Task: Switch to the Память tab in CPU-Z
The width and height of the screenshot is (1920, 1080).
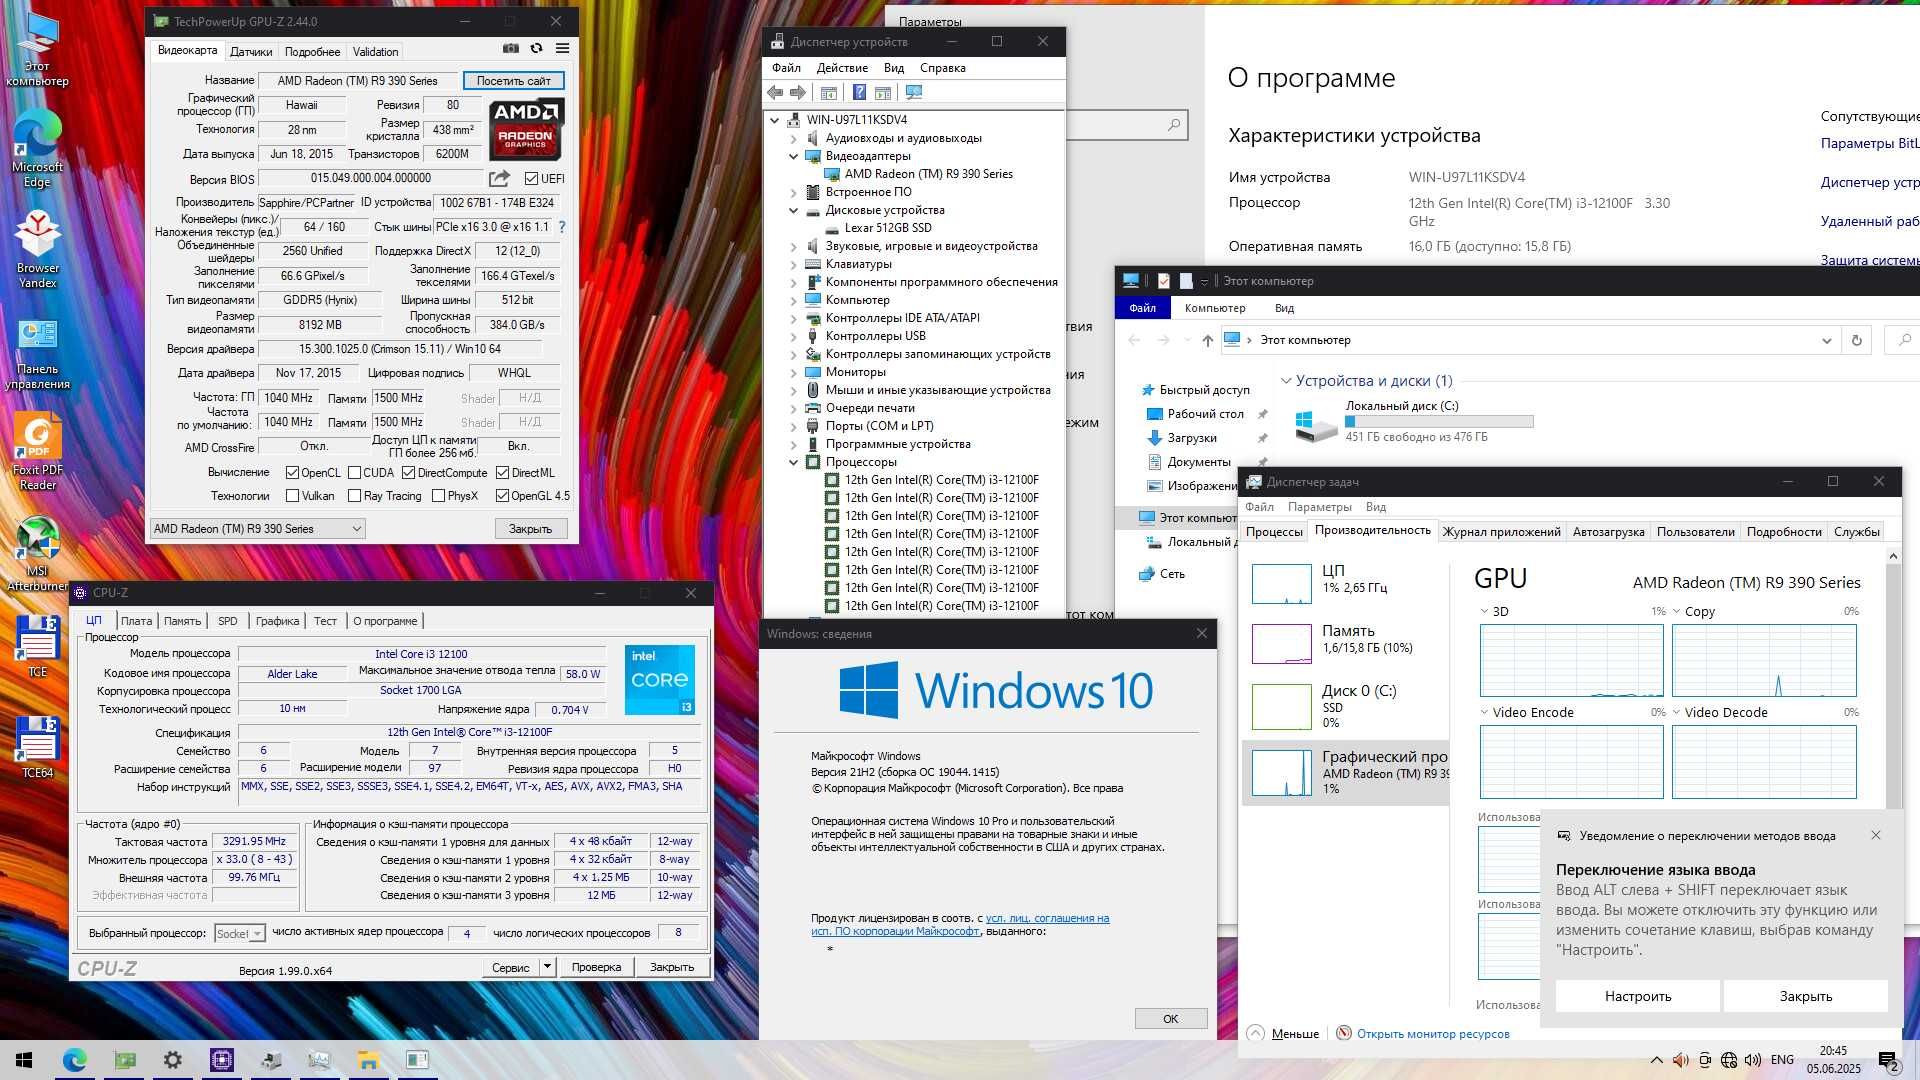Action: click(183, 621)
